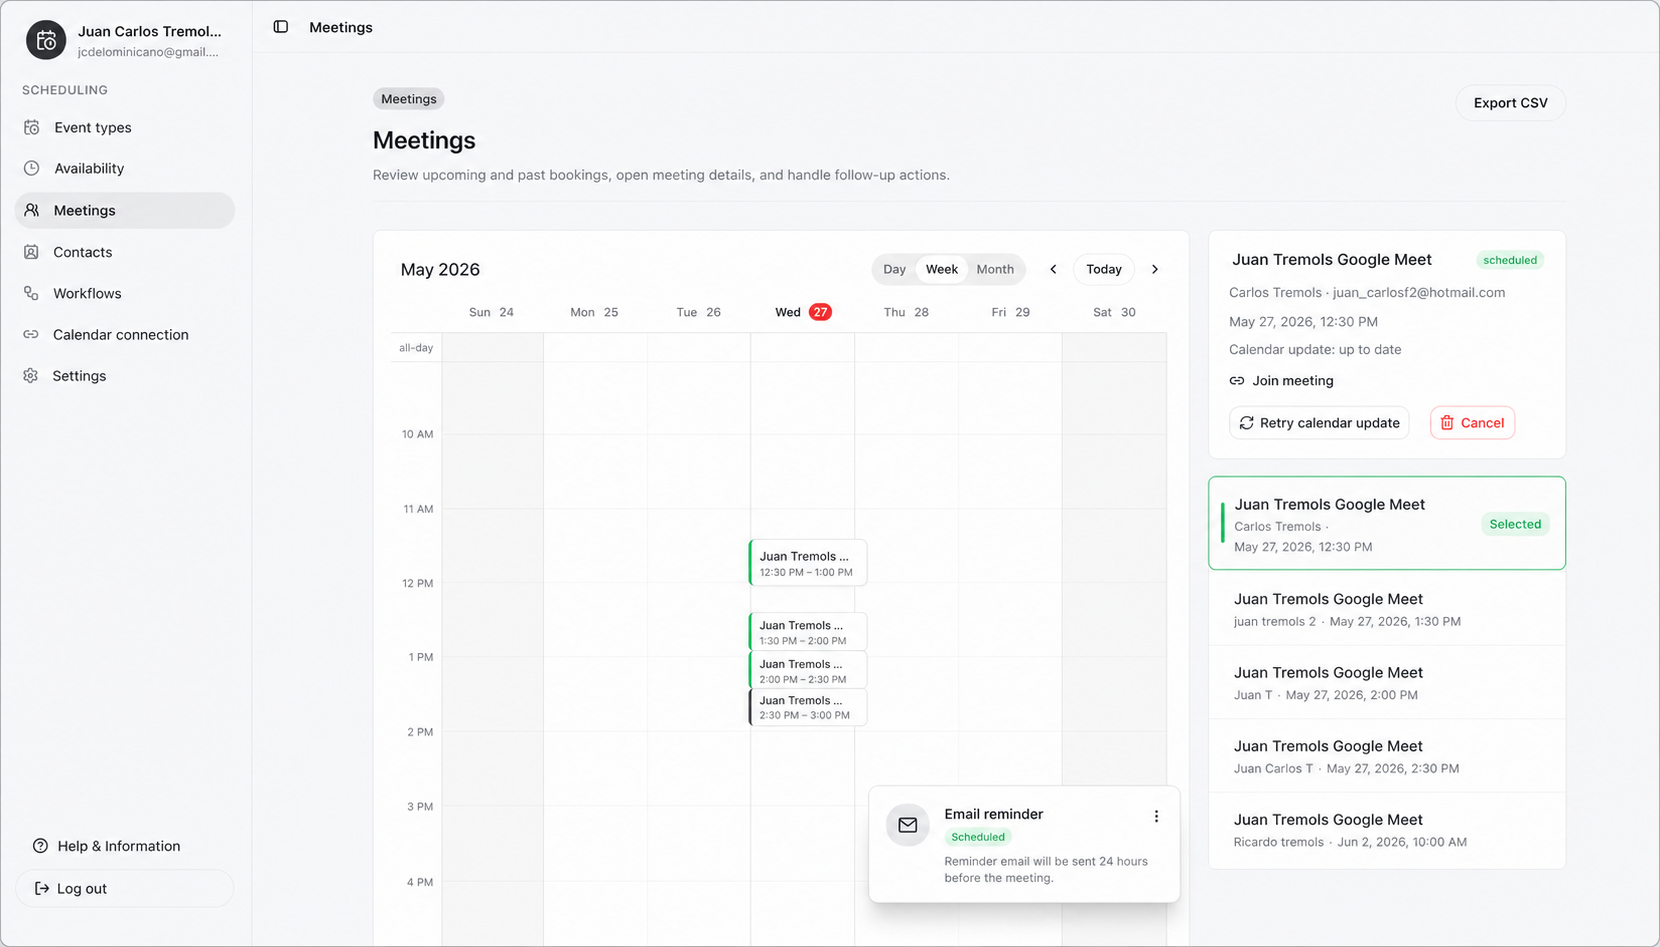Viewport: 1660px width, 947px height.
Task: Select the juan tremols 2 1:30 PM meeting
Action: (x=1387, y=609)
